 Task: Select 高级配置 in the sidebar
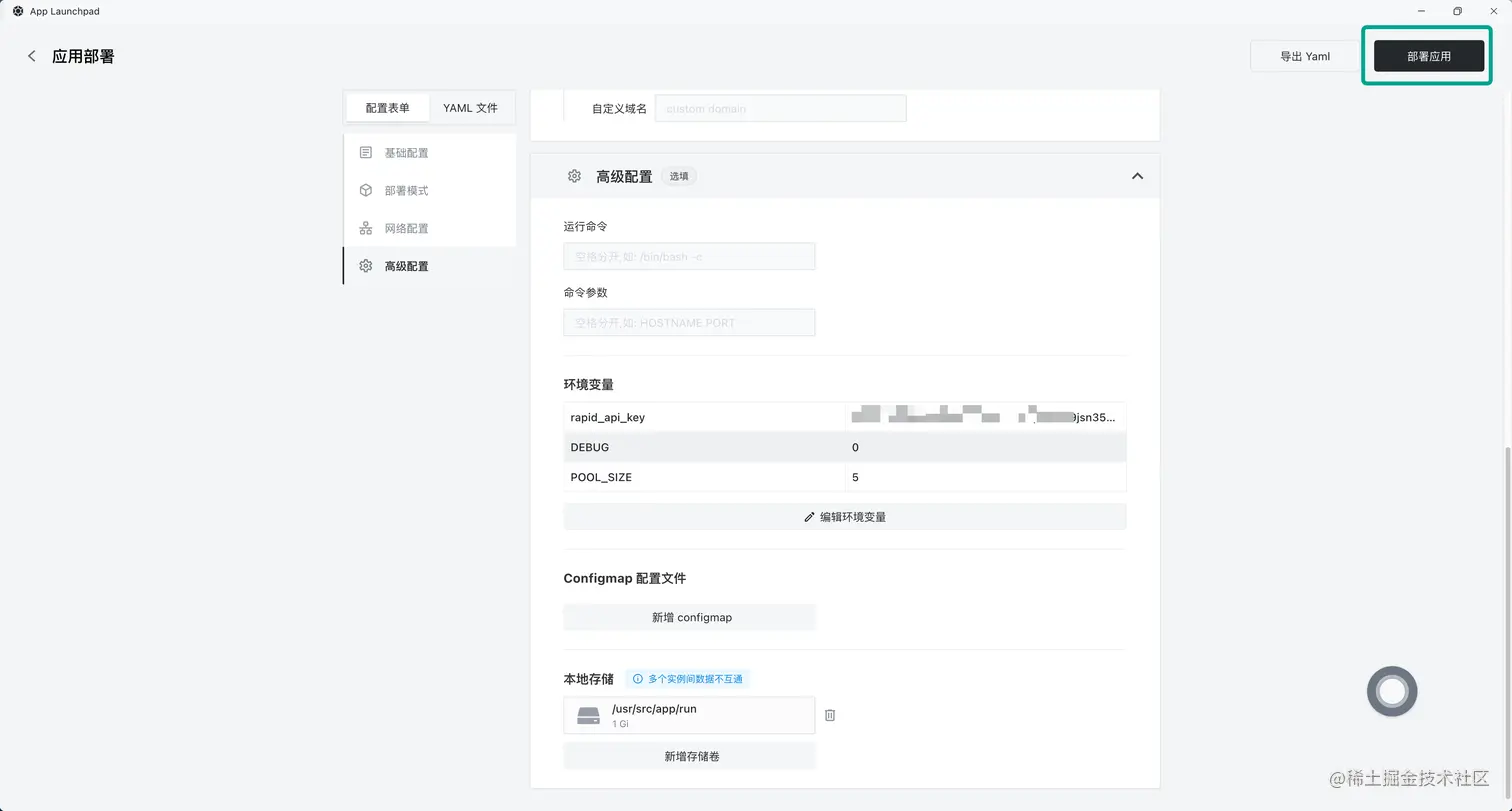430,266
